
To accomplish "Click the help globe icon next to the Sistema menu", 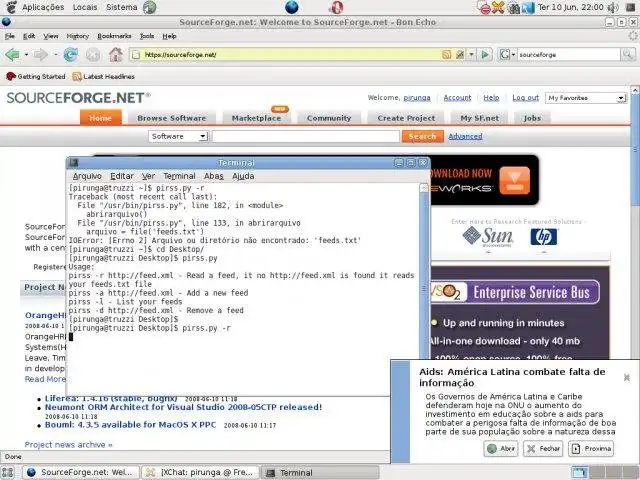I will pos(149,7).
